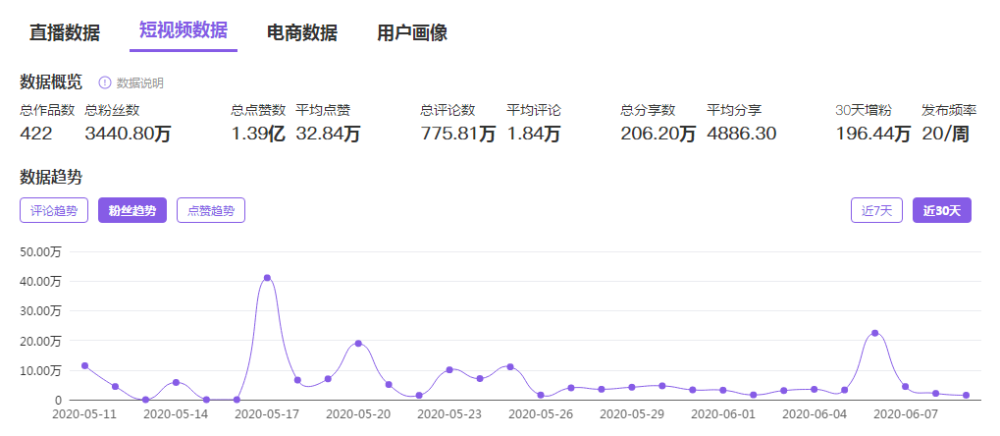This screenshot has height=436, width=1000.
Task: Click the 发布频率 value 20/周
Action: (946, 134)
